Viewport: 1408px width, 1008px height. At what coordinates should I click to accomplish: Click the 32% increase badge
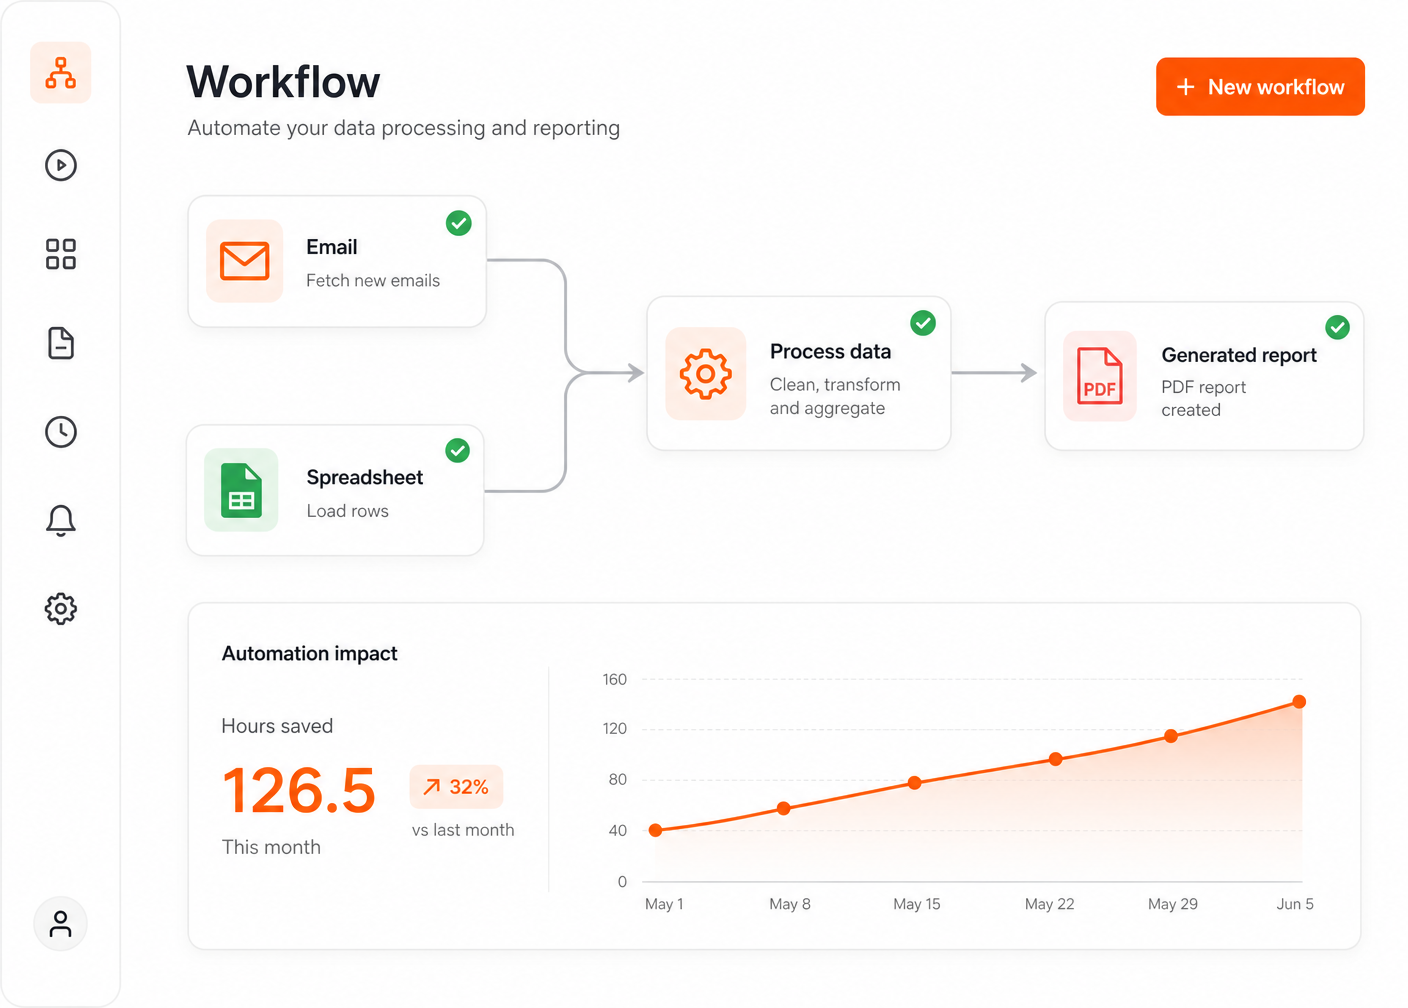click(x=456, y=787)
